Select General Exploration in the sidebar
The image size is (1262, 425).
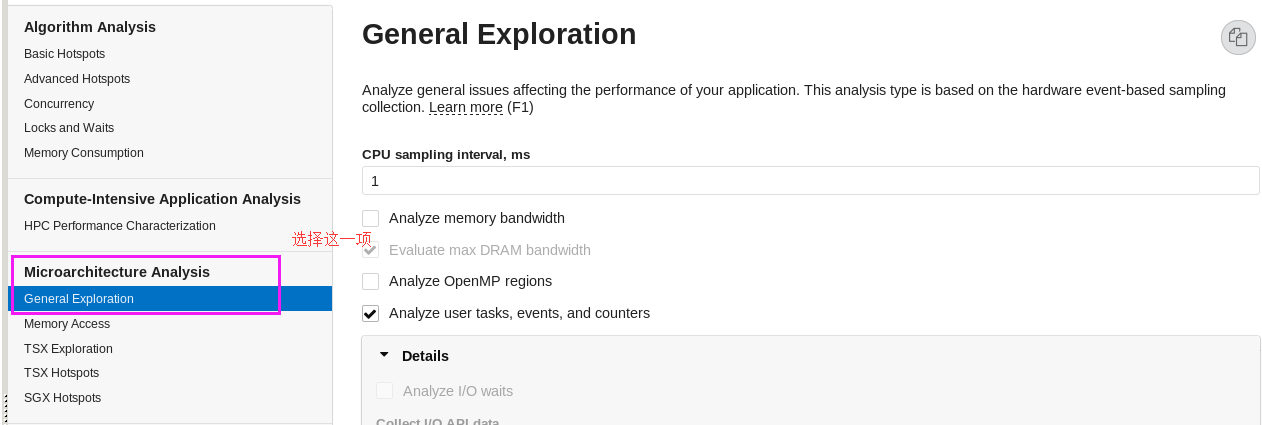[x=79, y=299]
